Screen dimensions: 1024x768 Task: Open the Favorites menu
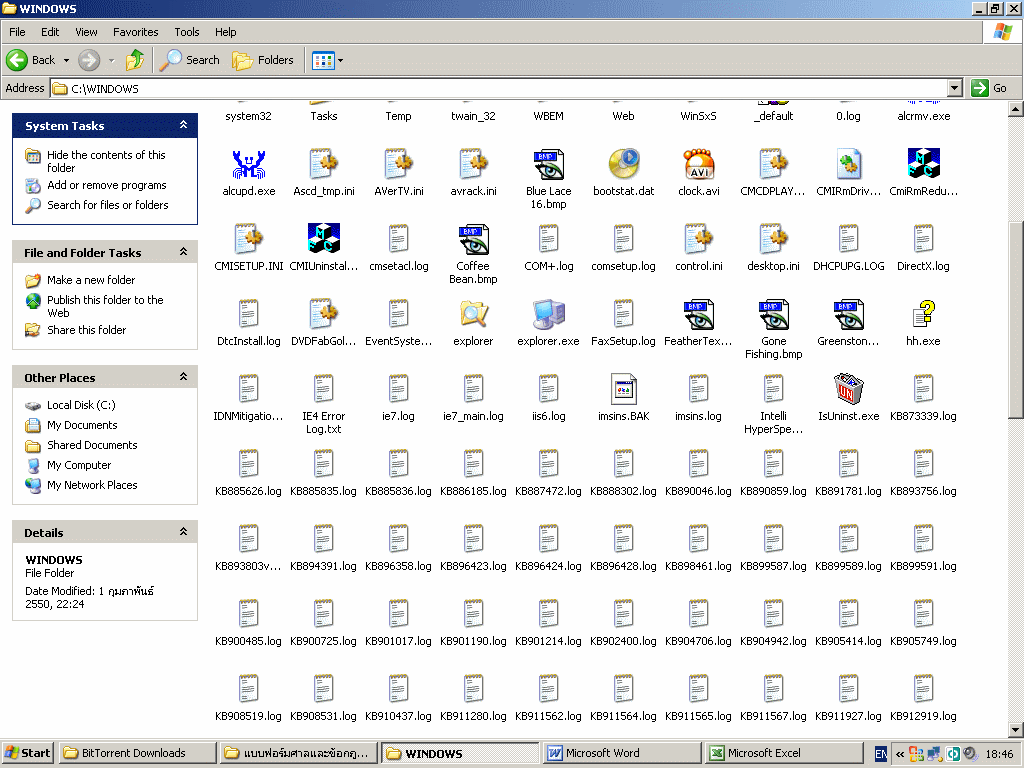point(136,32)
